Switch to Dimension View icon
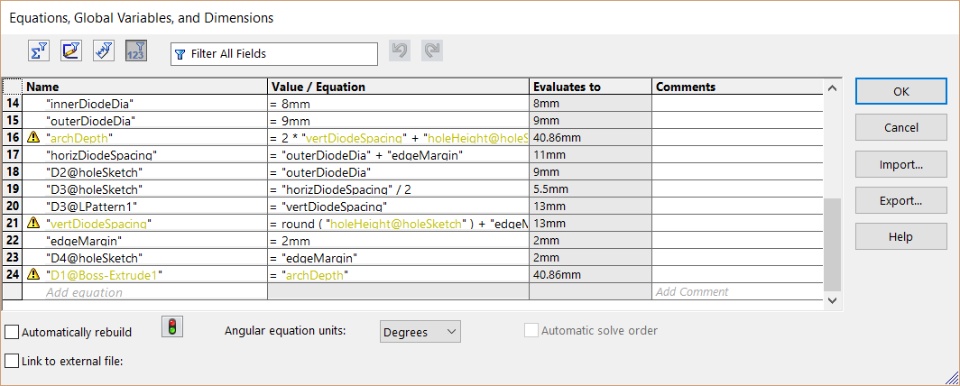The height and width of the screenshot is (386, 960). click(104, 51)
